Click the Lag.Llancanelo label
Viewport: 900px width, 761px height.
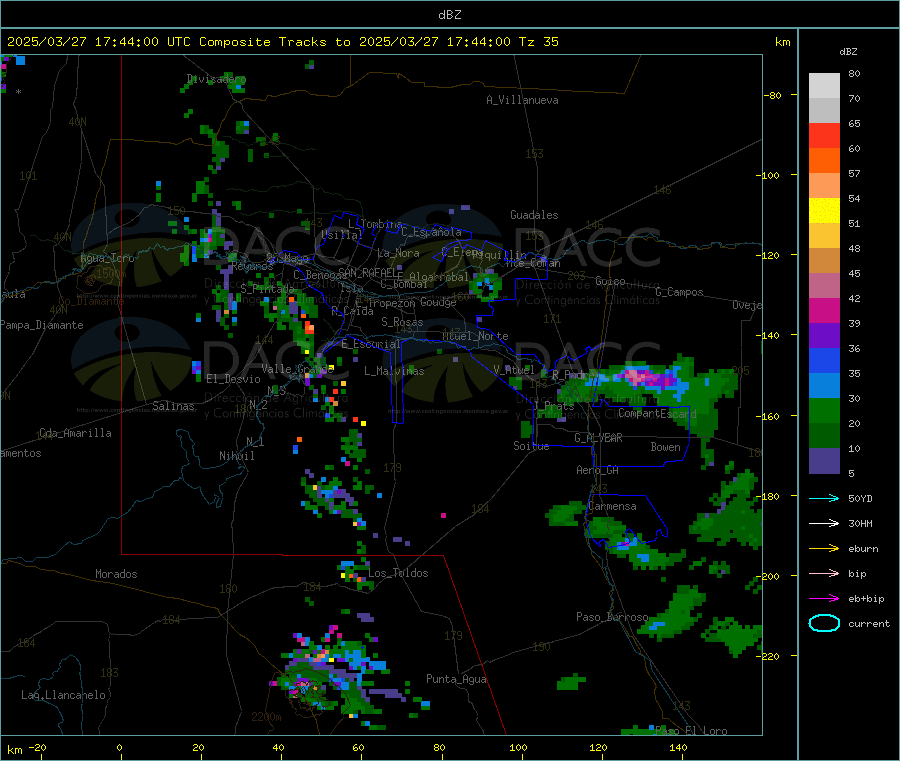tap(63, 695)
